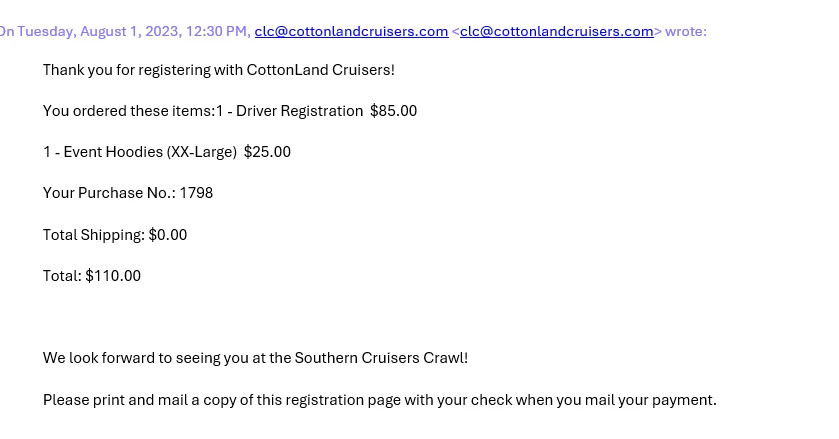
Task: Click the 'Thank you for registering' line
Action: pyautogui.click(x=219, y=70)
